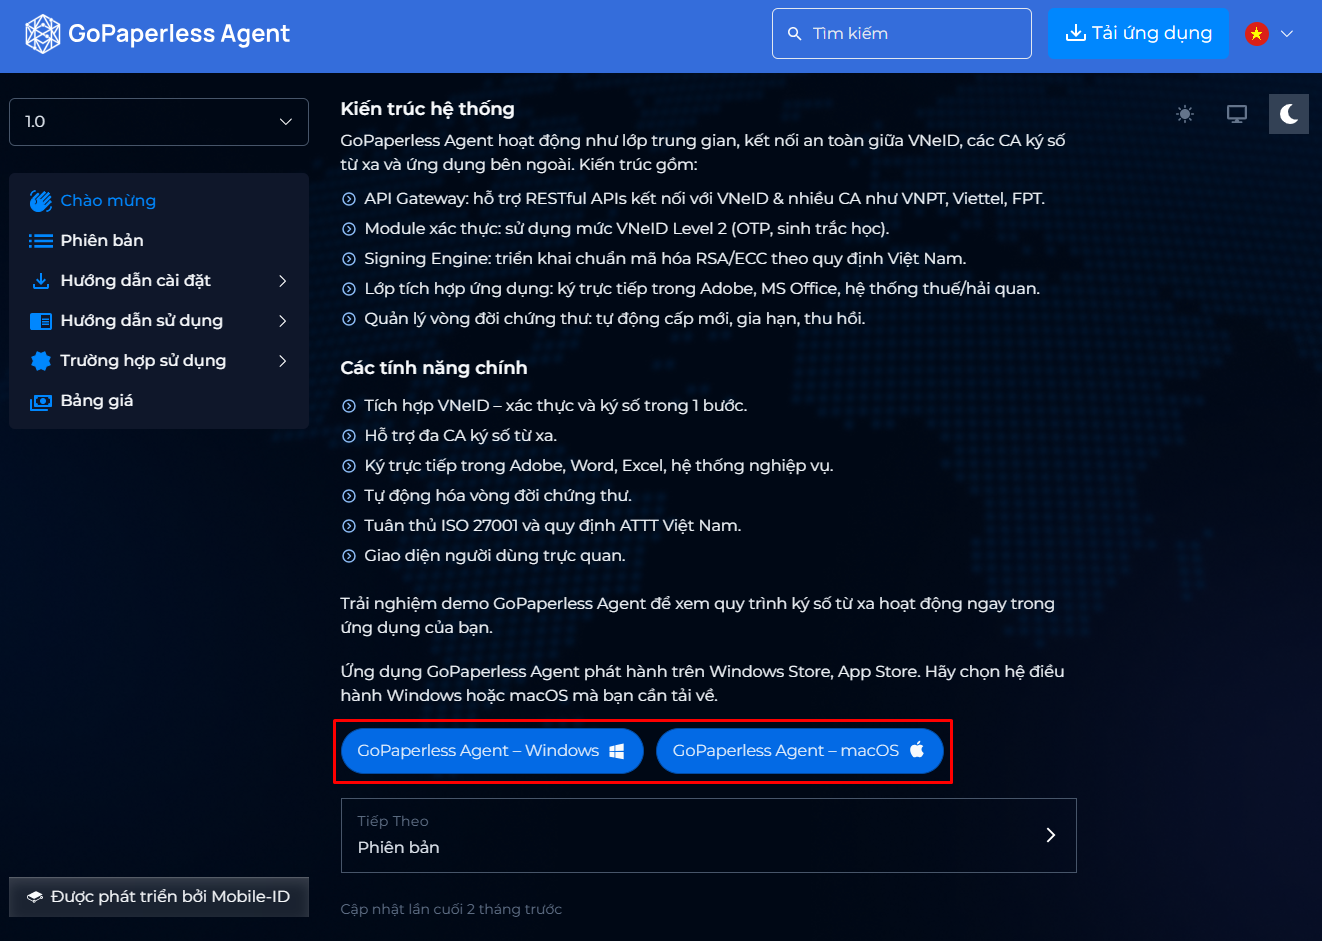Select system theme with monitor icon

coord(1237,114)
